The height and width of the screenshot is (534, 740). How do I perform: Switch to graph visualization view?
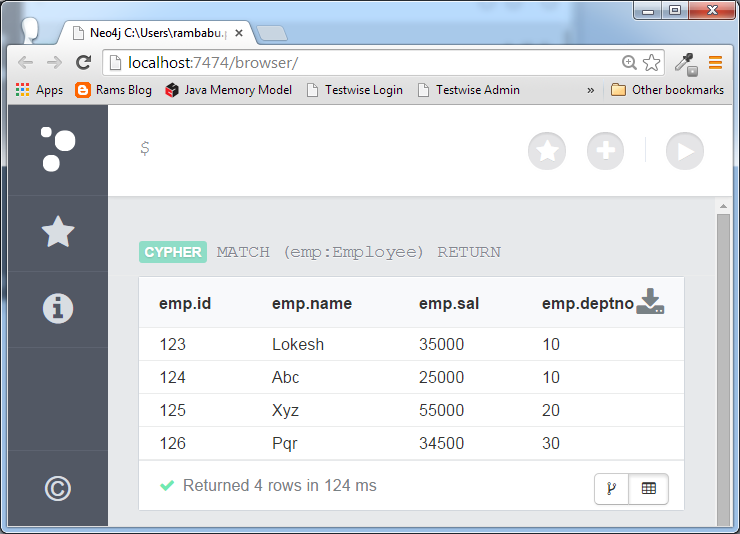click(612, 489)
